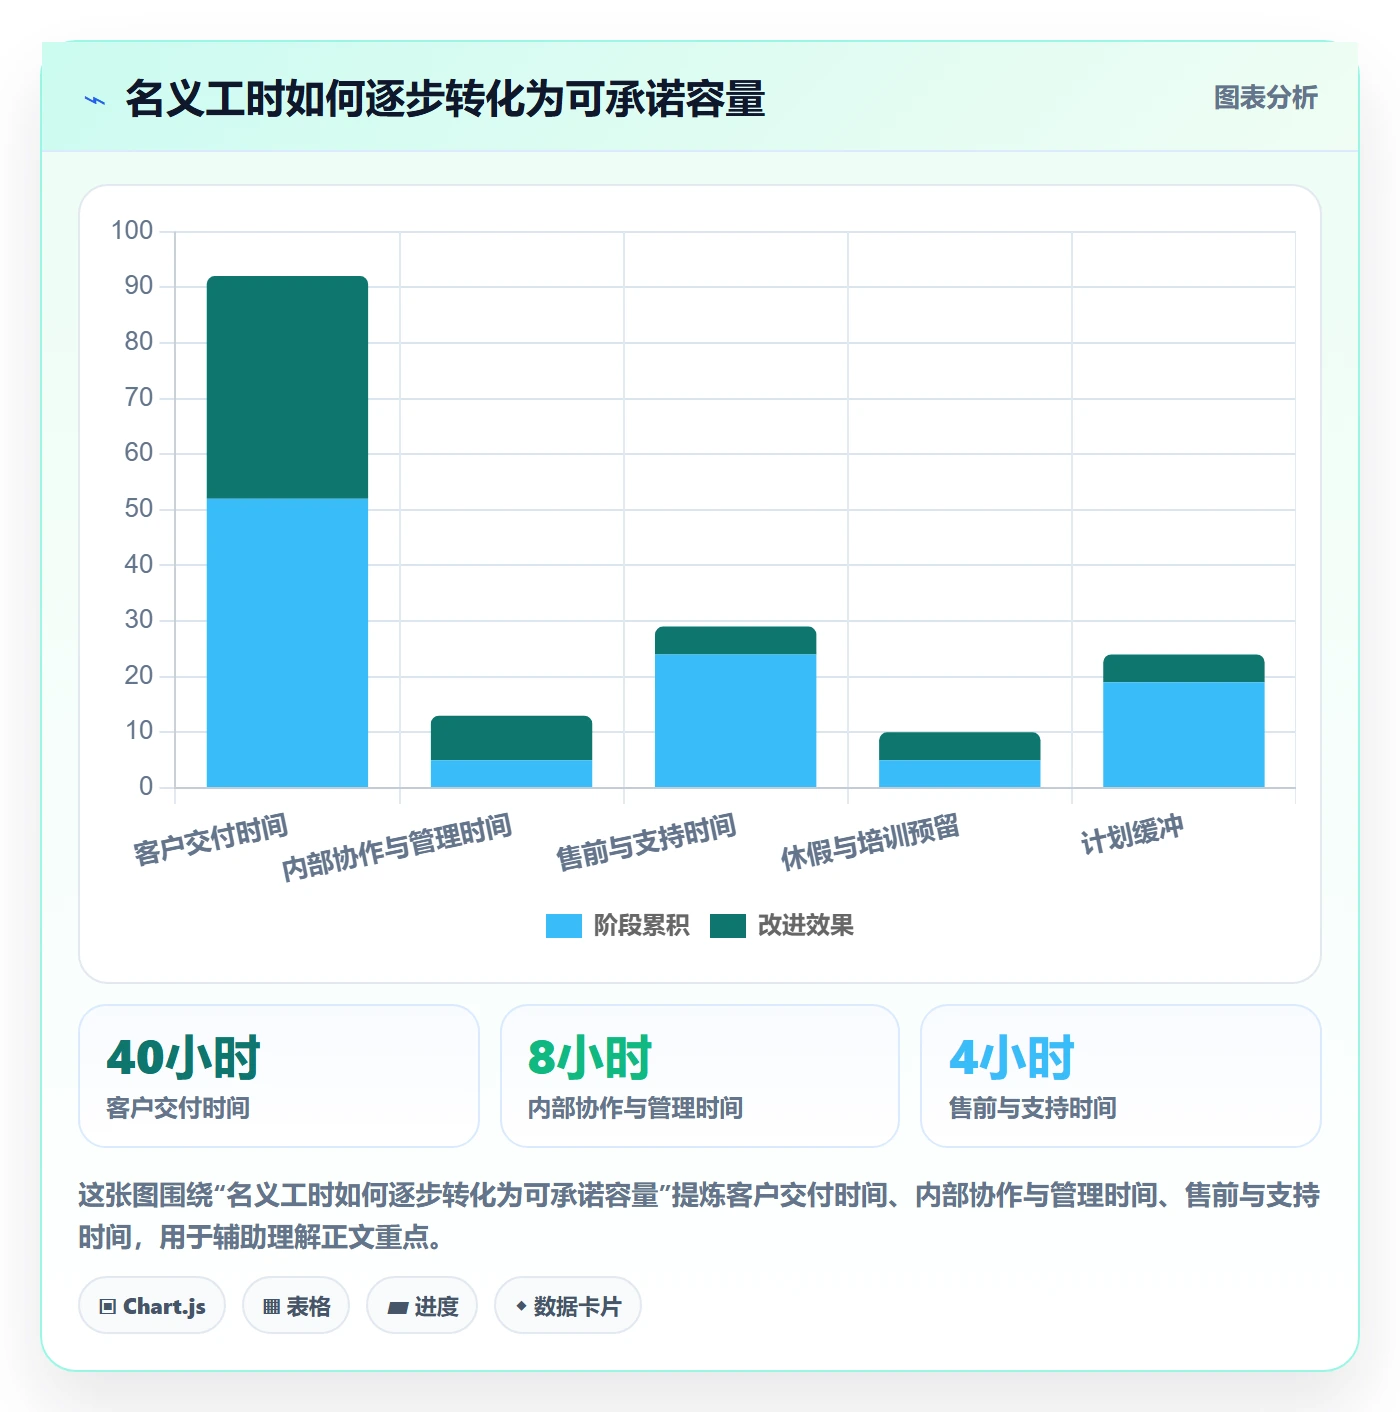Click the light blue 客户交付时间 bar segment
This screenshot has width=1400, height=1412.
[287, 643]
